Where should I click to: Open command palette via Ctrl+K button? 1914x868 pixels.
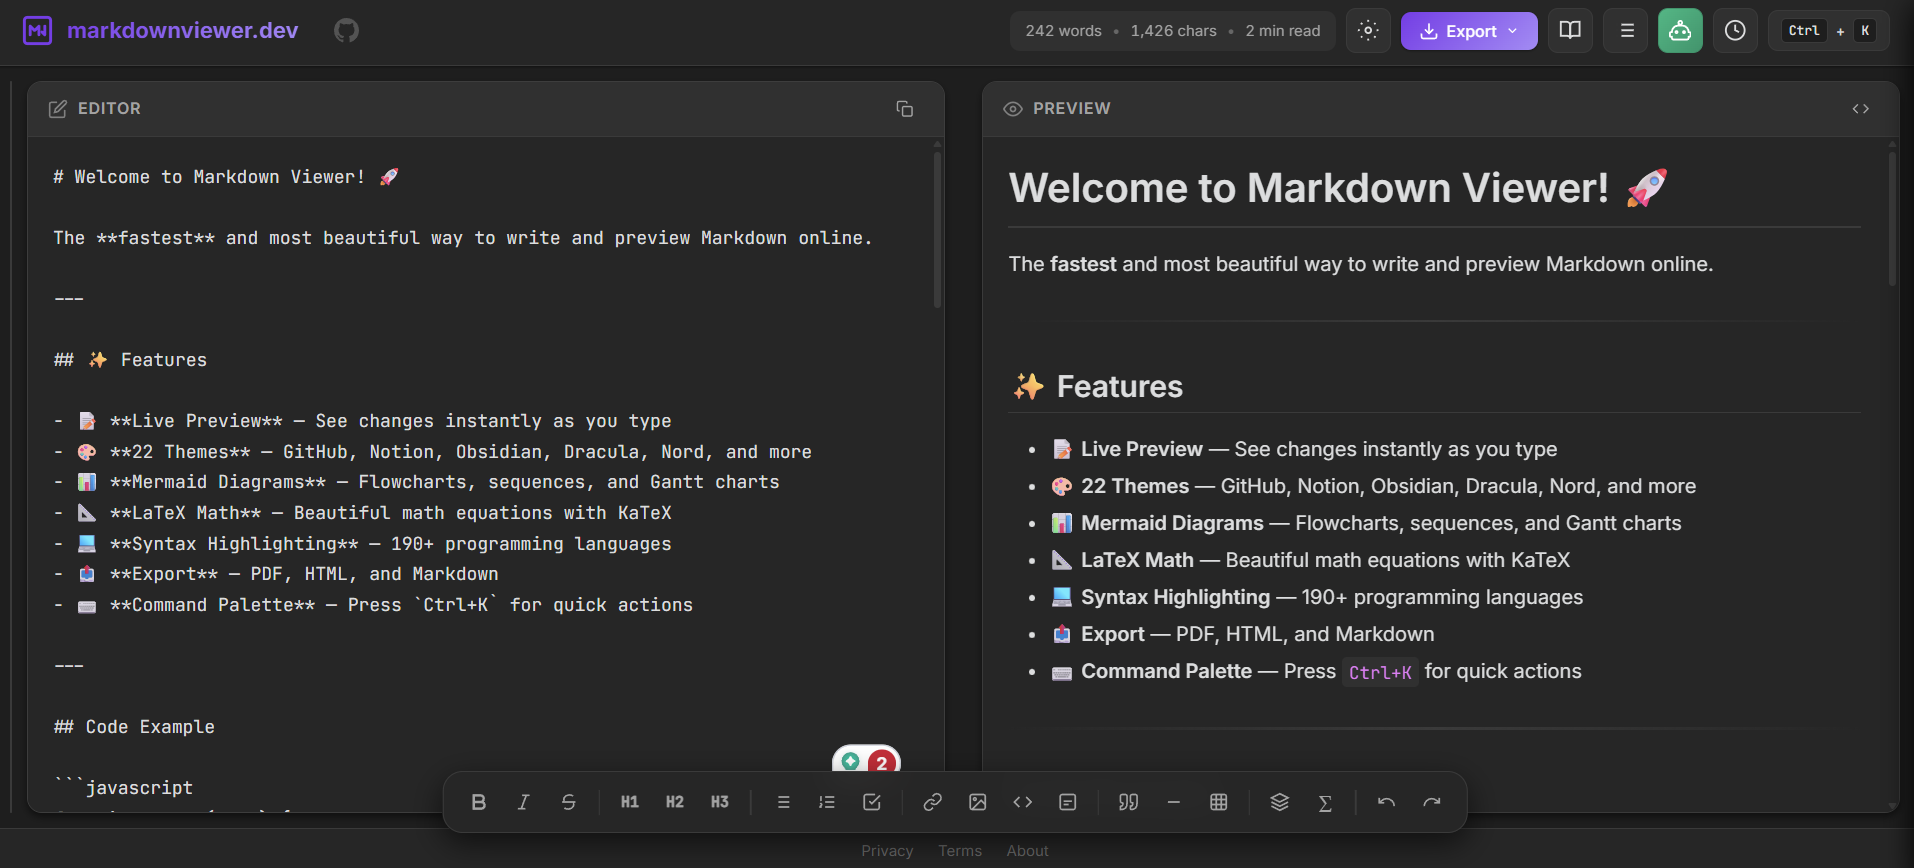coord(1829,31)
